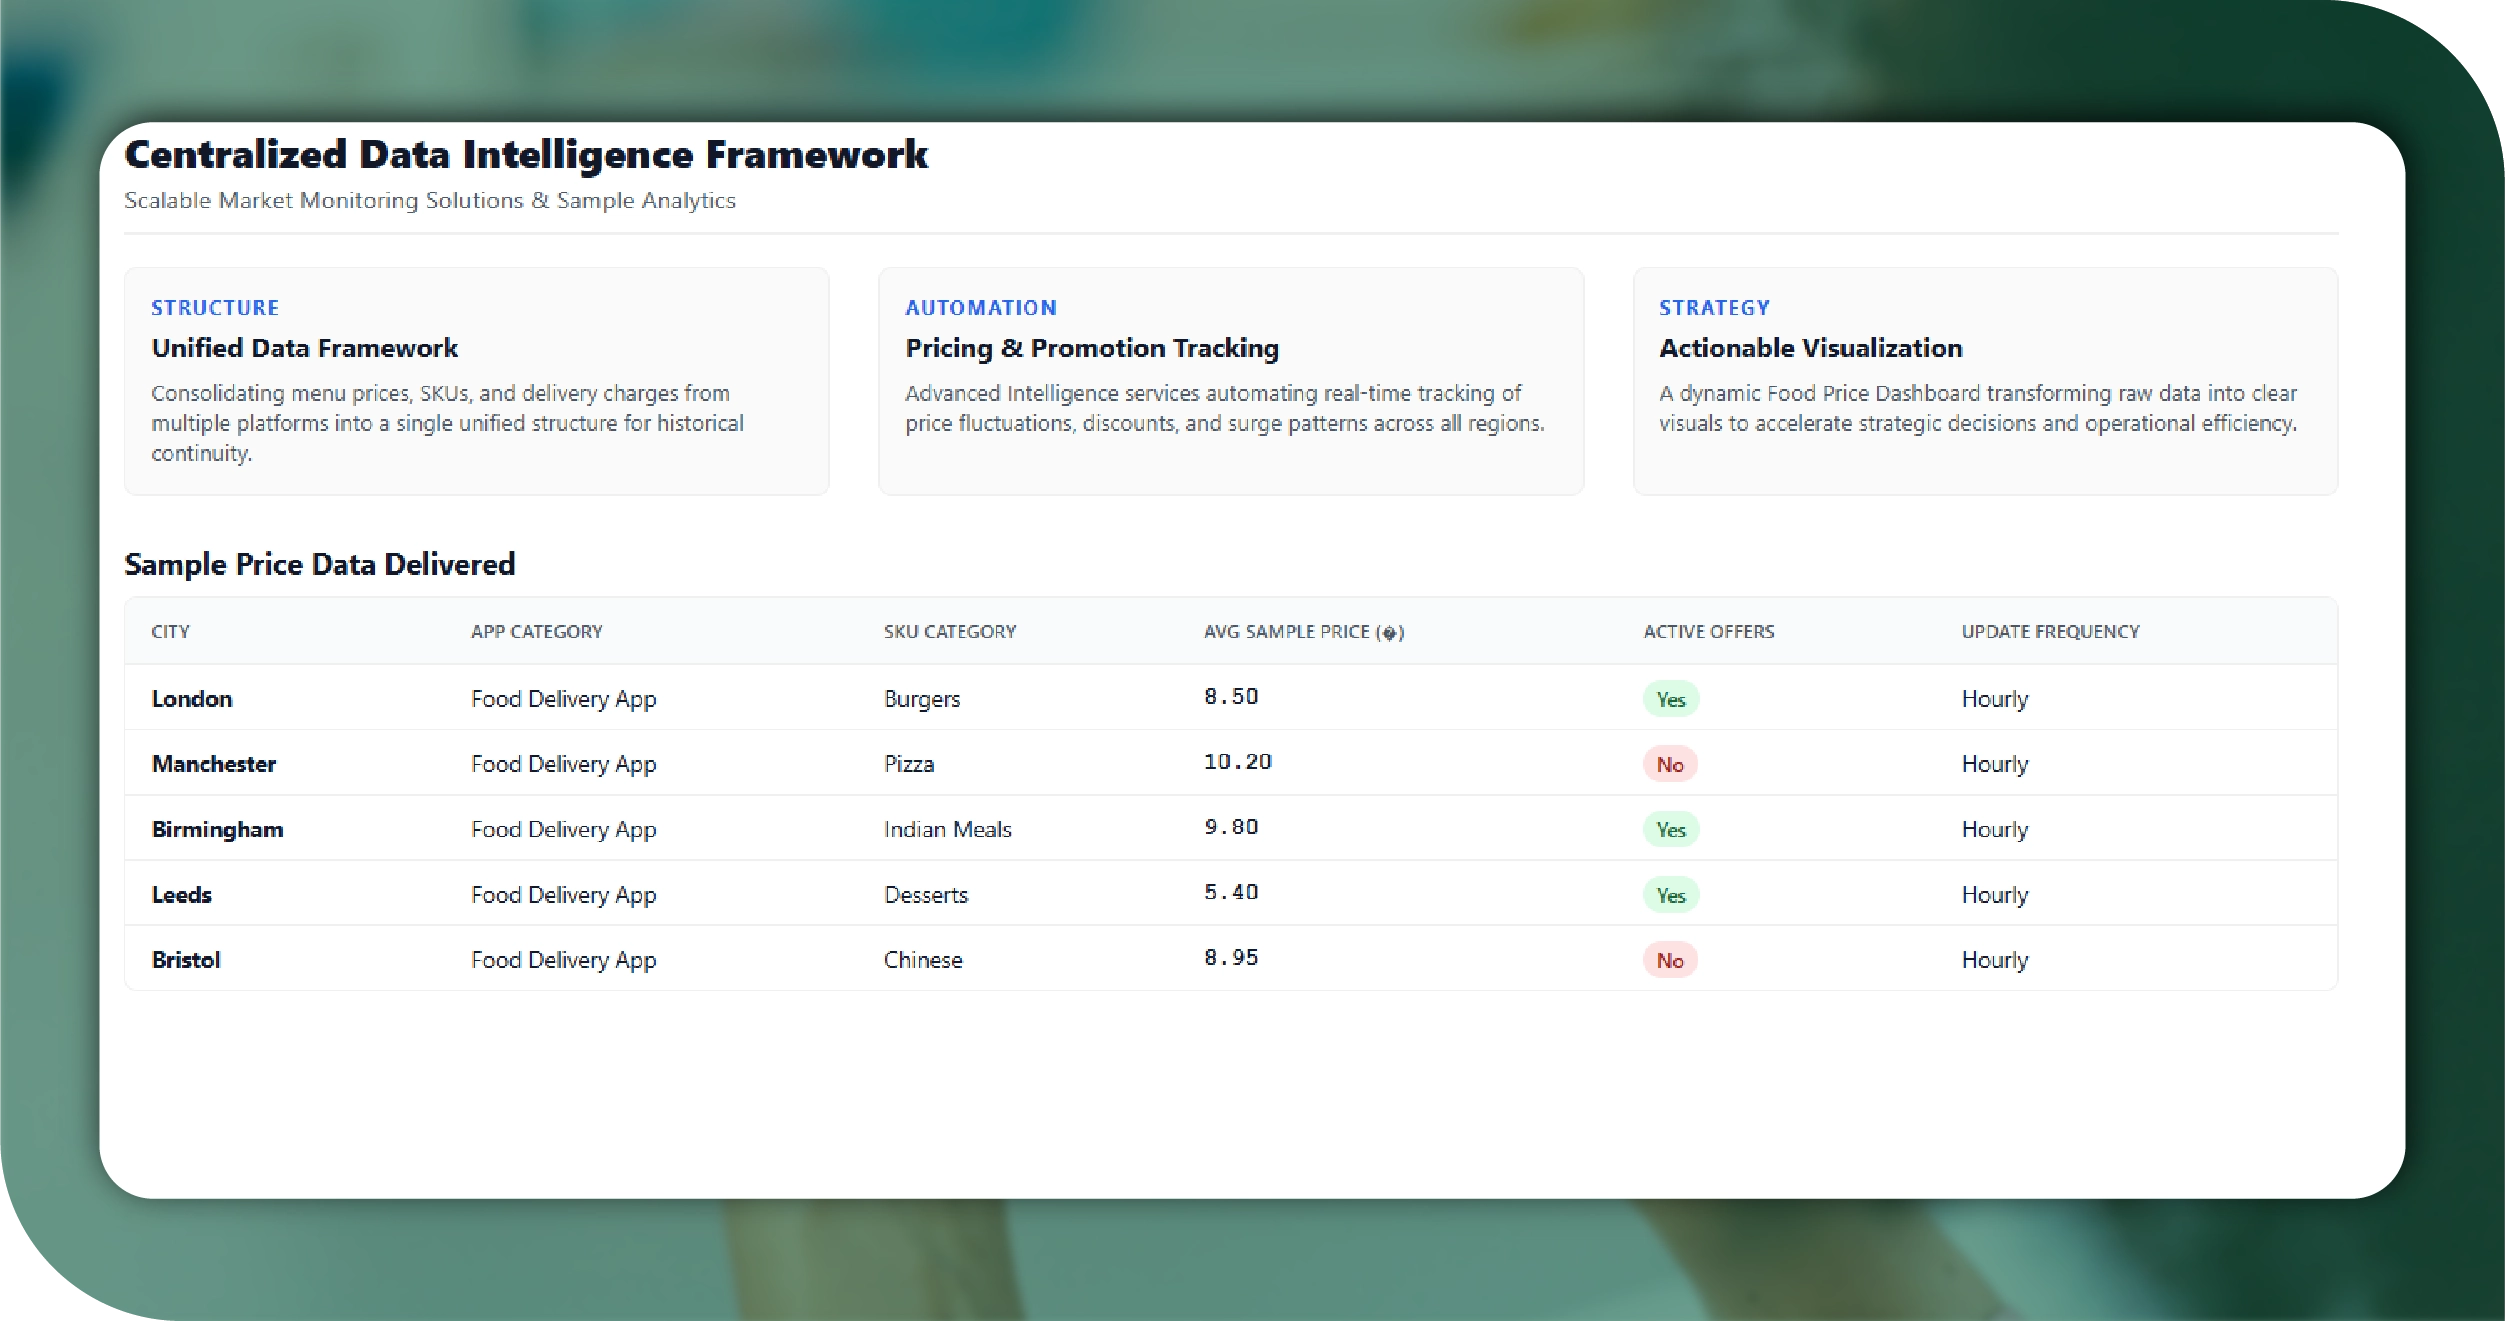
Task: Select the ACTIVE OFFERS column header
Action: (x=1708, y=632)
